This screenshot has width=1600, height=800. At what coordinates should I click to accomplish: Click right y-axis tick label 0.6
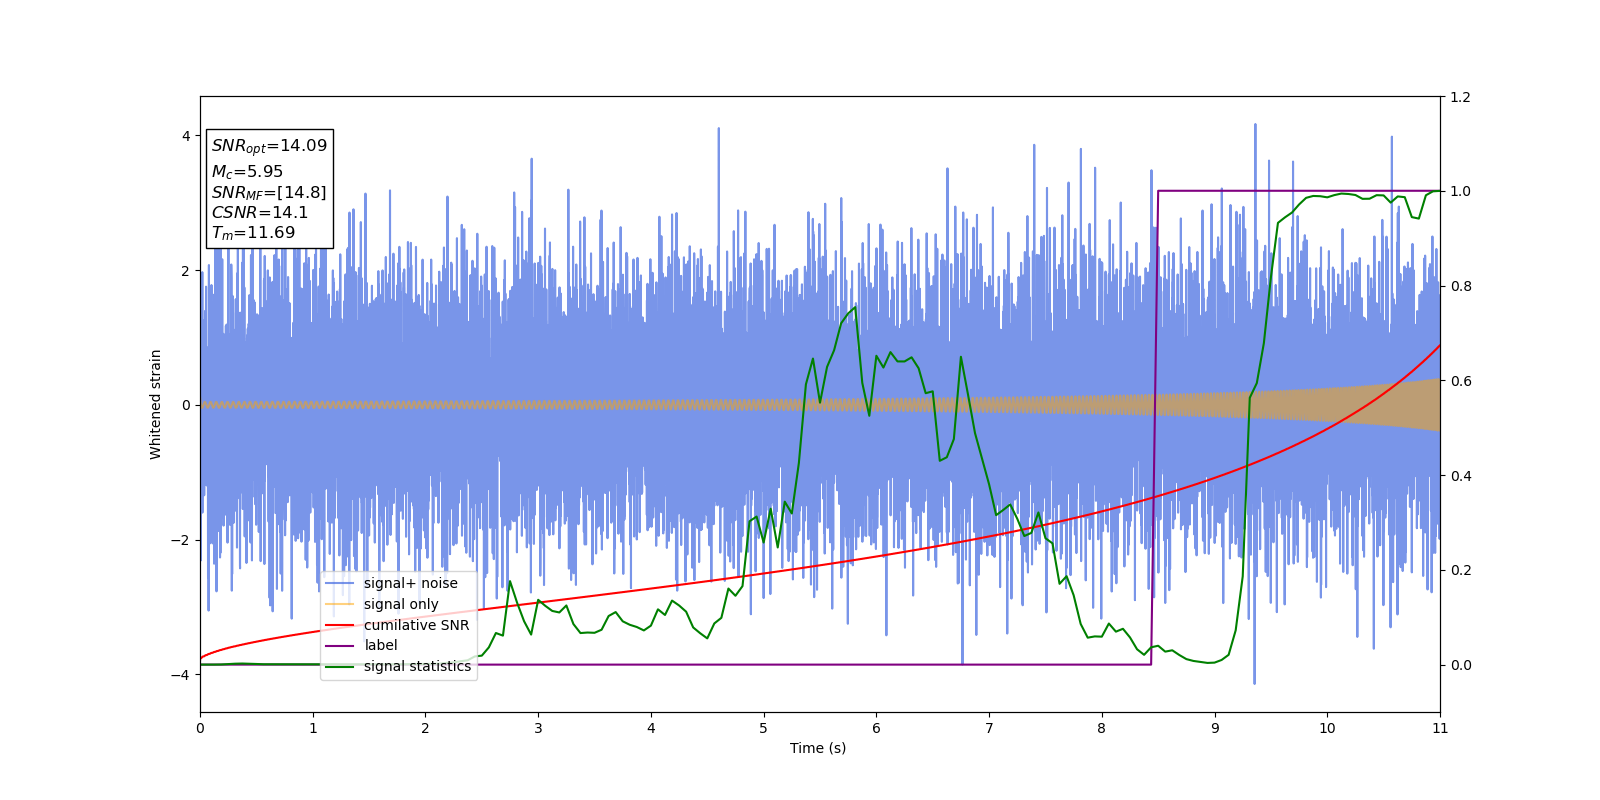pos(1460,381)
